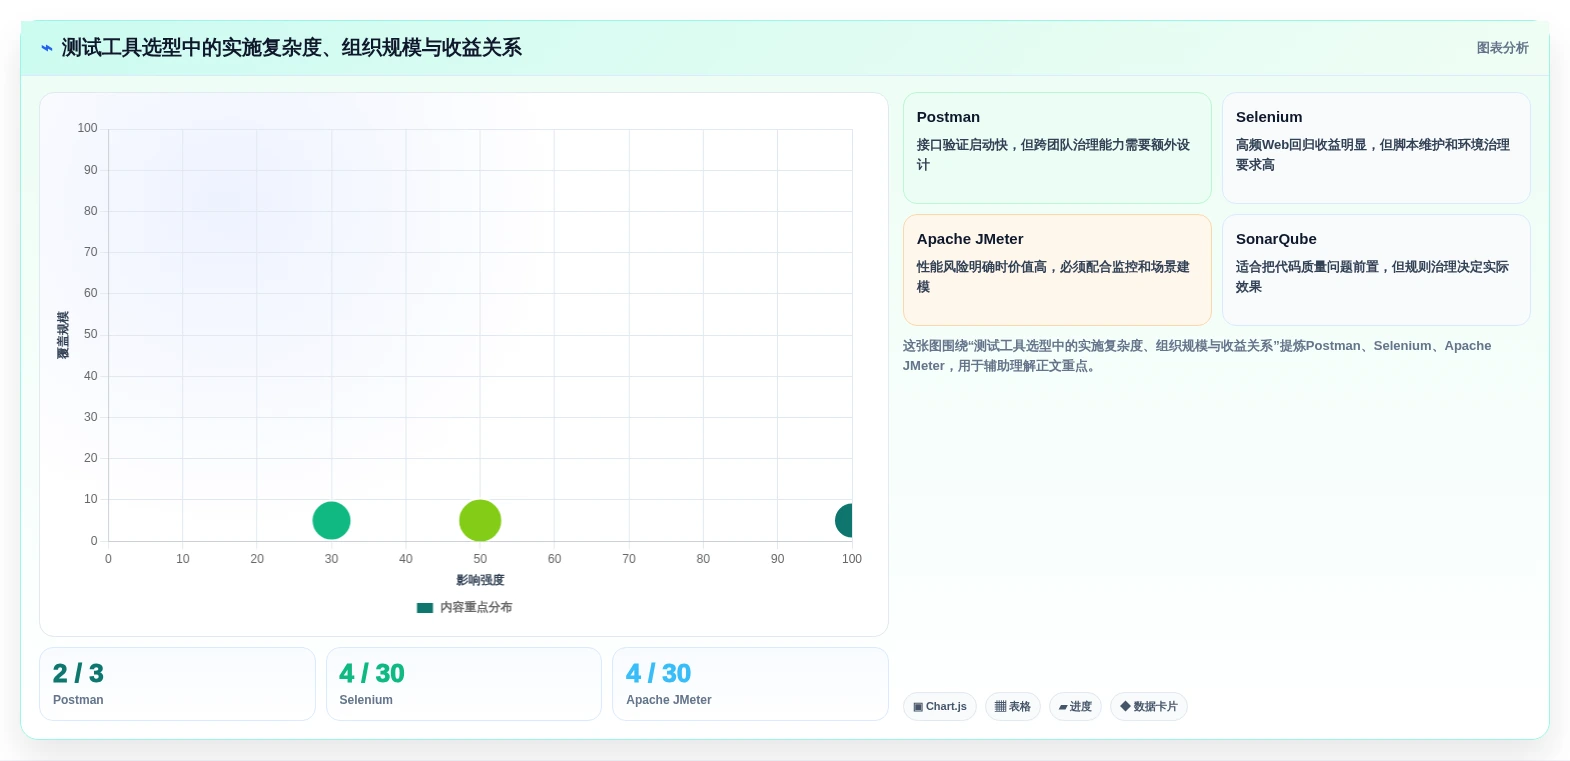The image size is (1570, 761).
Task: Click the 覆盖规模 y-axis label
Action: click(63, 335)
